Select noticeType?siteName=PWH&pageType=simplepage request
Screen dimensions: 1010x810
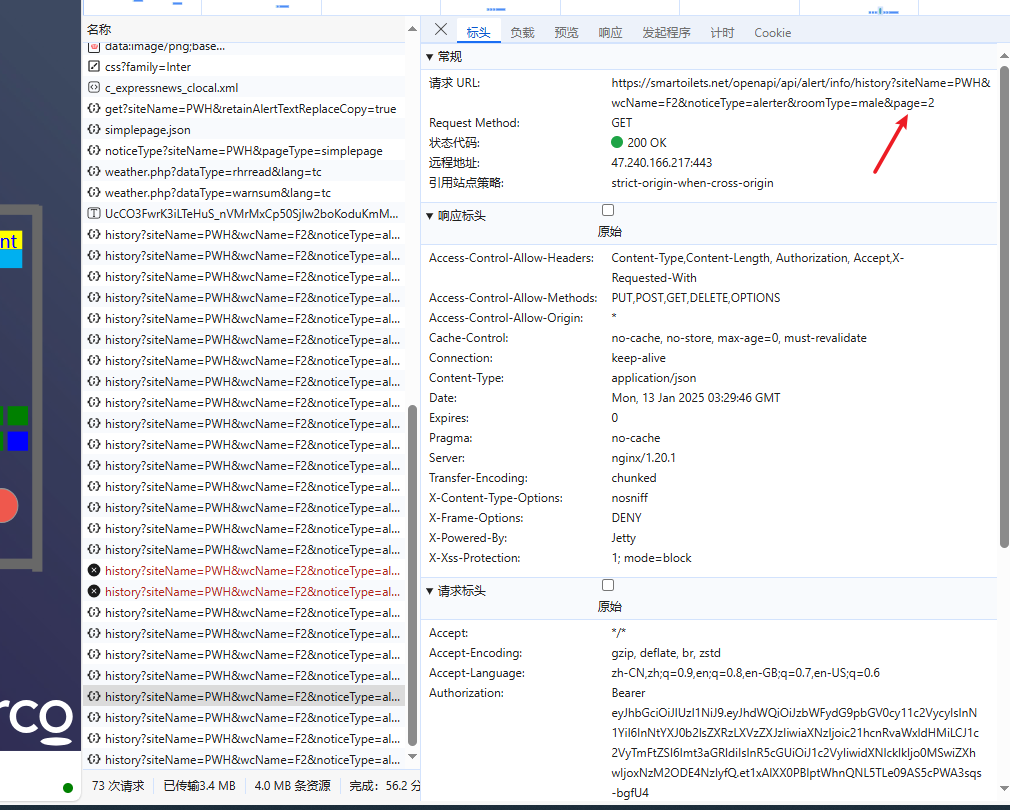(x=245, y=151)
